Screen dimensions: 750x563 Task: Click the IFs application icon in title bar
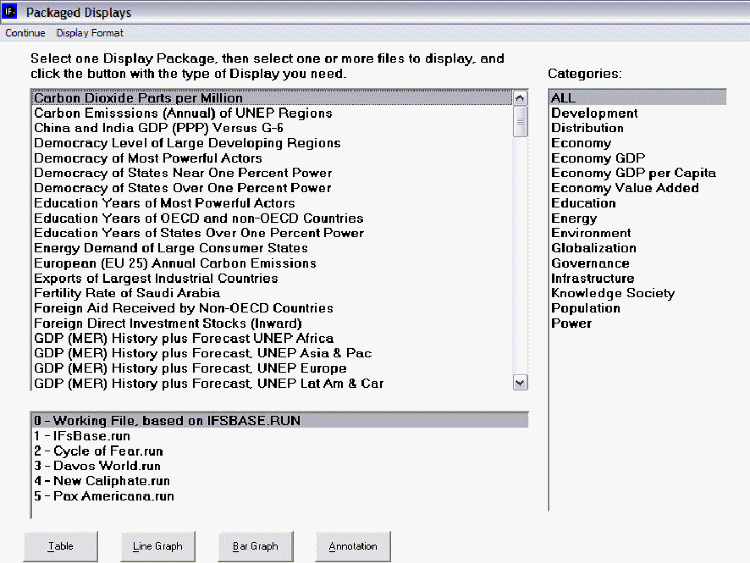[11, 12]
